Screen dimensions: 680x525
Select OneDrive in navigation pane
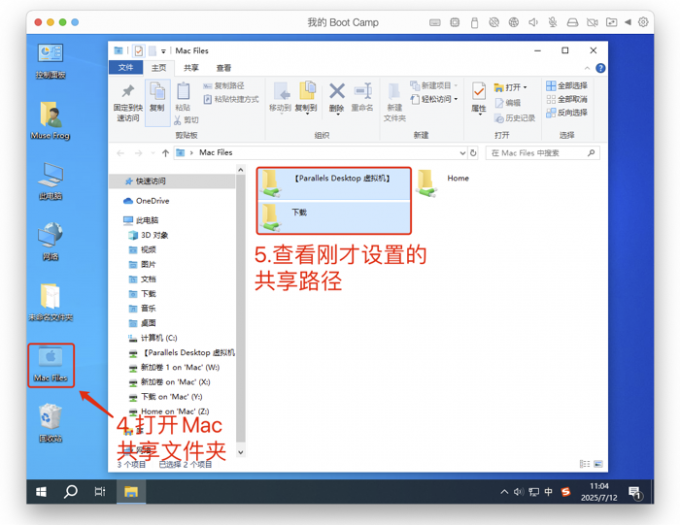click(146, 201)
